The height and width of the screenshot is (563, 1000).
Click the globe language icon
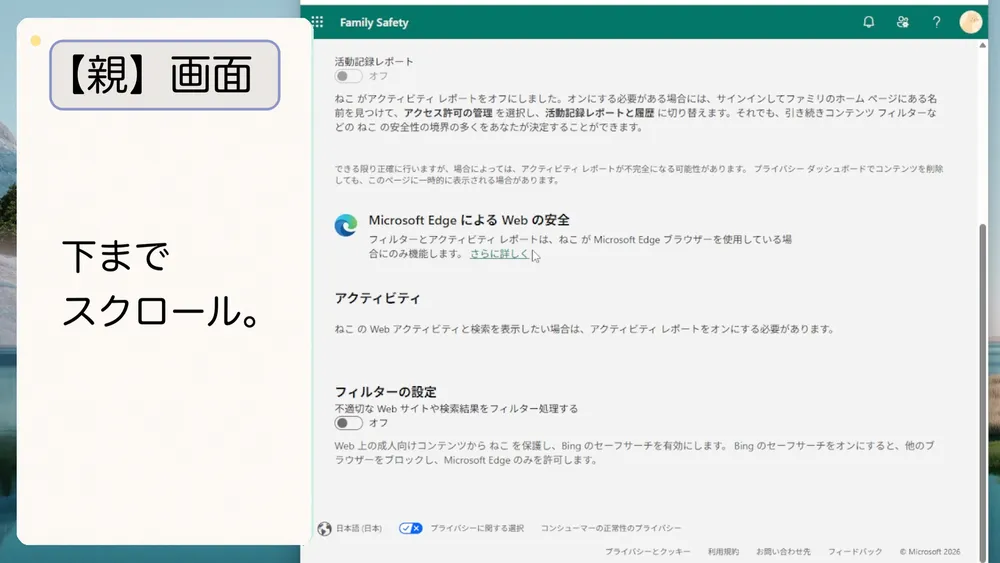coord(325,529)
